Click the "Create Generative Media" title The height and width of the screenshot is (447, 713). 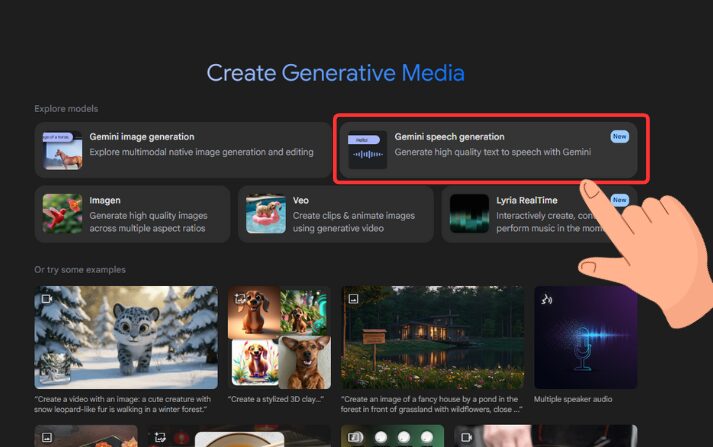[336, 73]
